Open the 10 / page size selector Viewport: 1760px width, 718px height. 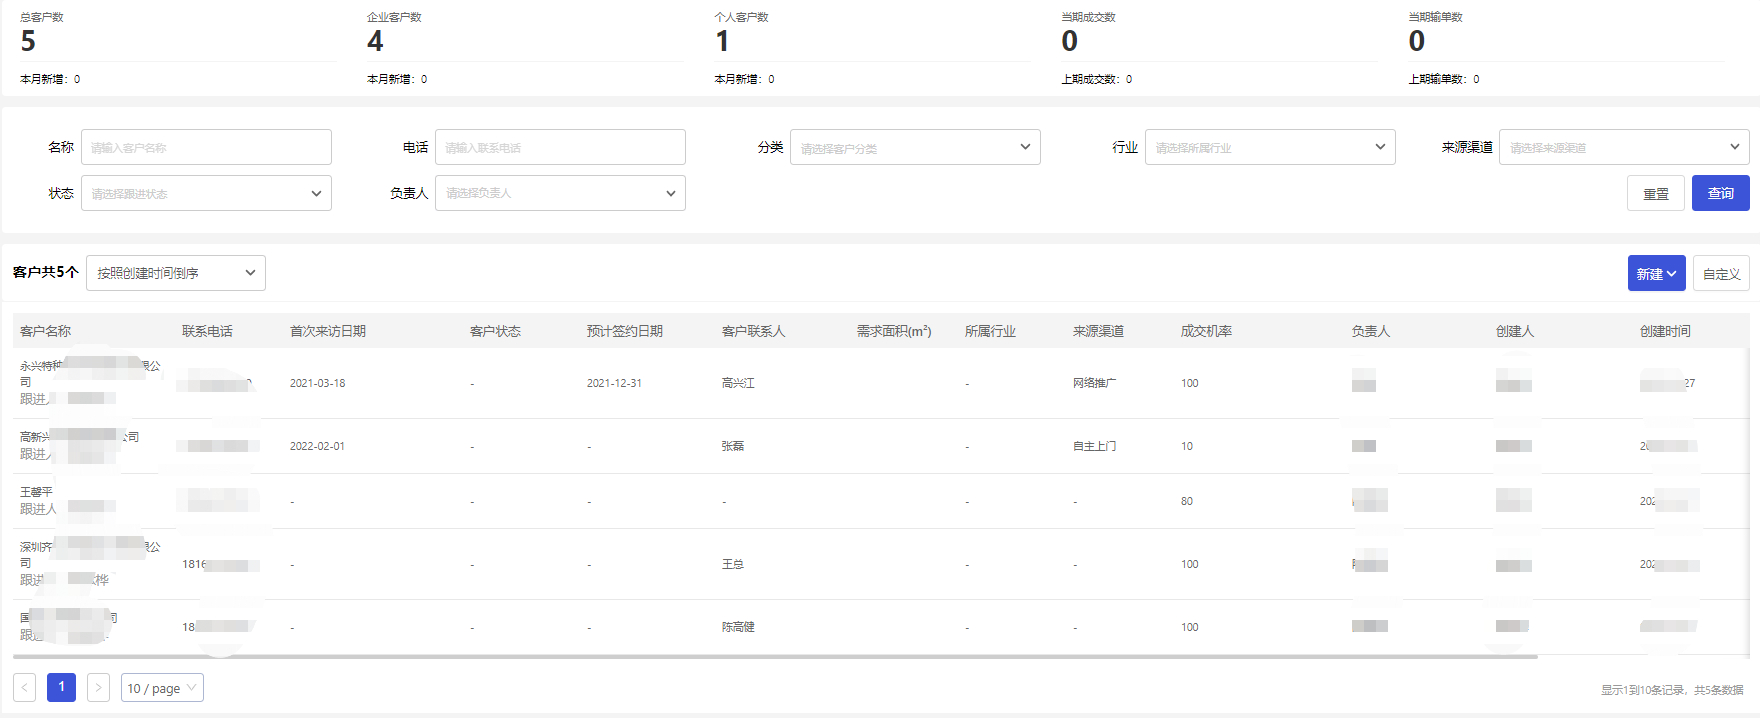coord(162,688)
